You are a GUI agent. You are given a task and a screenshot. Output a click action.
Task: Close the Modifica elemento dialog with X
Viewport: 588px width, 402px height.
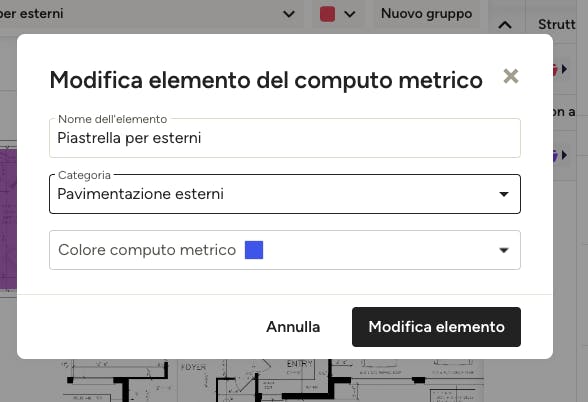pos(511,76)
